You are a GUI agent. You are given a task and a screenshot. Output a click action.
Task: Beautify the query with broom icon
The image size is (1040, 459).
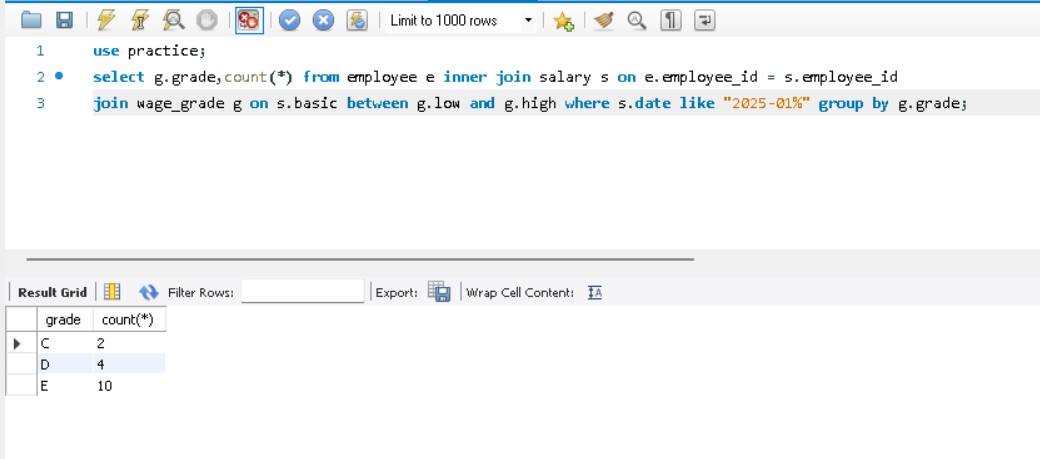603,21
